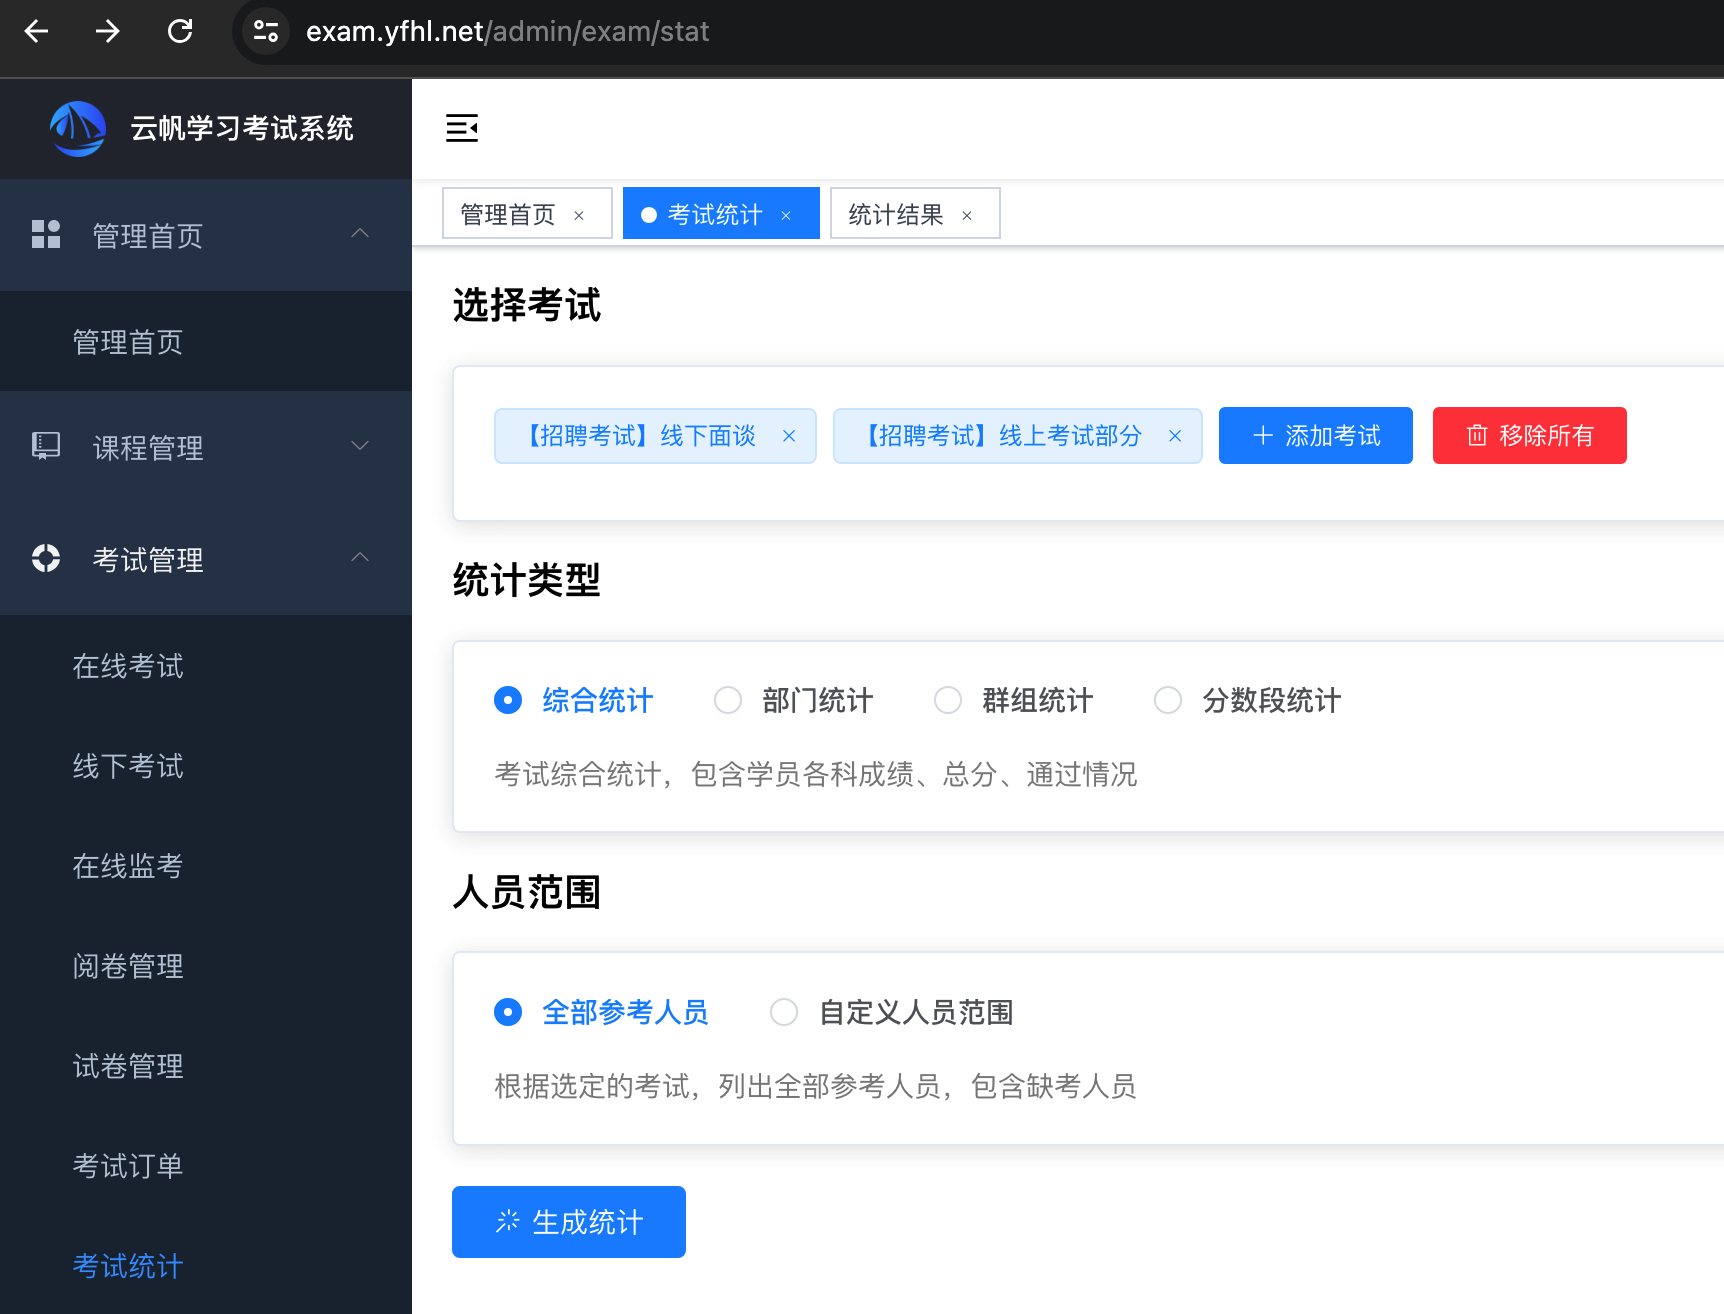Close the 统计结果 tab

(x=967, y=215)
